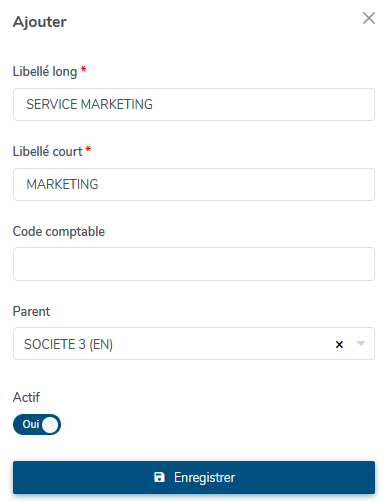Focus the Libellé court field containing MARKETING
Screen dimensions: 386x502
[194, 184]
